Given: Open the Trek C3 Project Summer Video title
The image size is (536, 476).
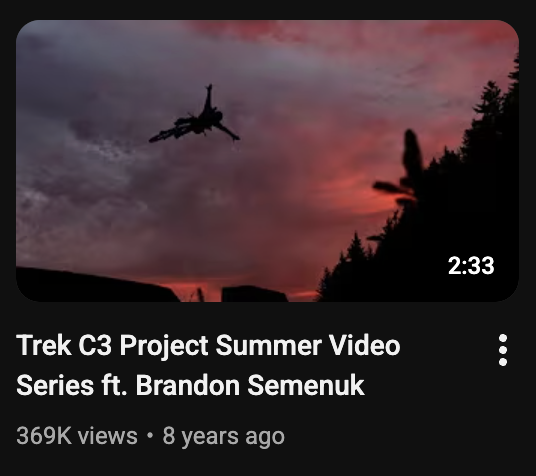Looking at the screenshot, I should (x=209, y=365).
